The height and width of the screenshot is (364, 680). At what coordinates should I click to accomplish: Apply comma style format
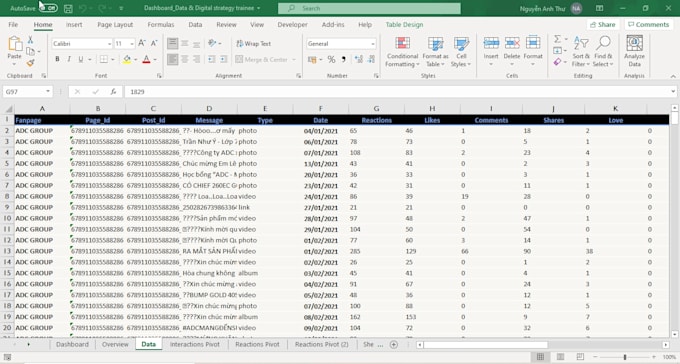tap(343, 59)
